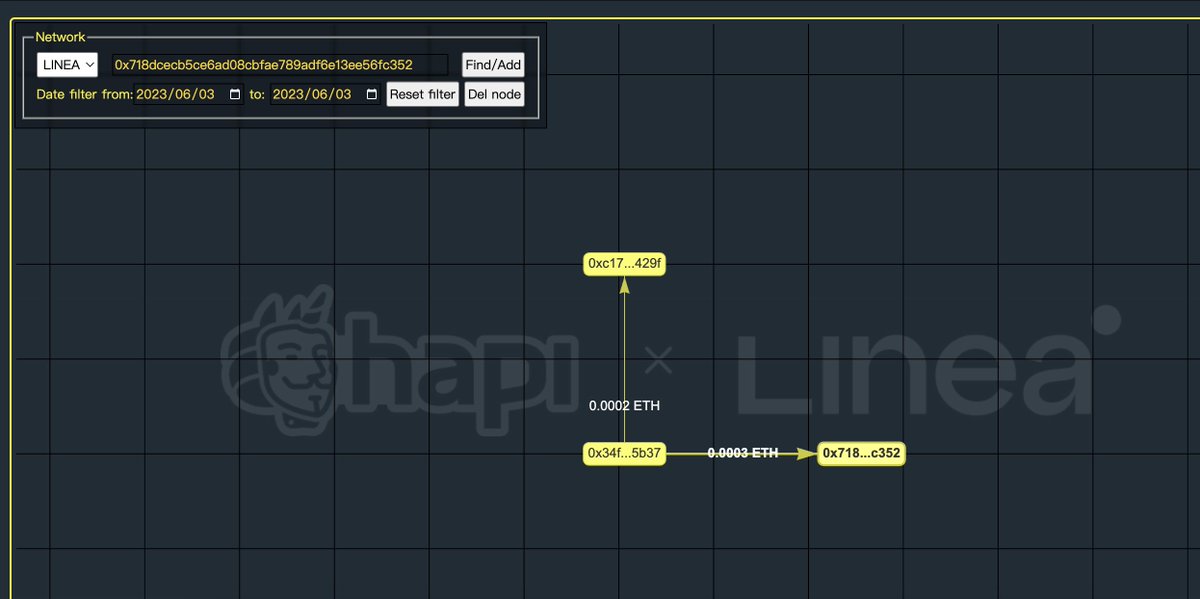
Task: Select the node 0xc17...429f
Action: 625,264
